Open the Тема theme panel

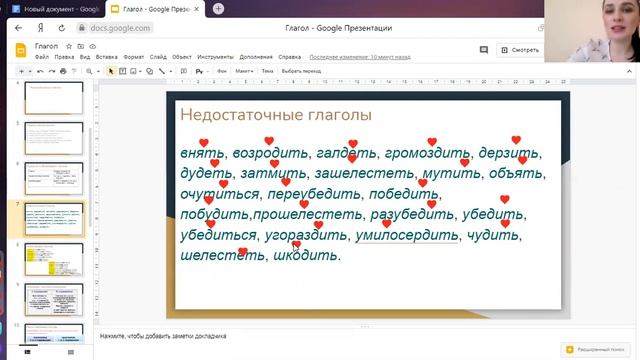coord(267,71)
